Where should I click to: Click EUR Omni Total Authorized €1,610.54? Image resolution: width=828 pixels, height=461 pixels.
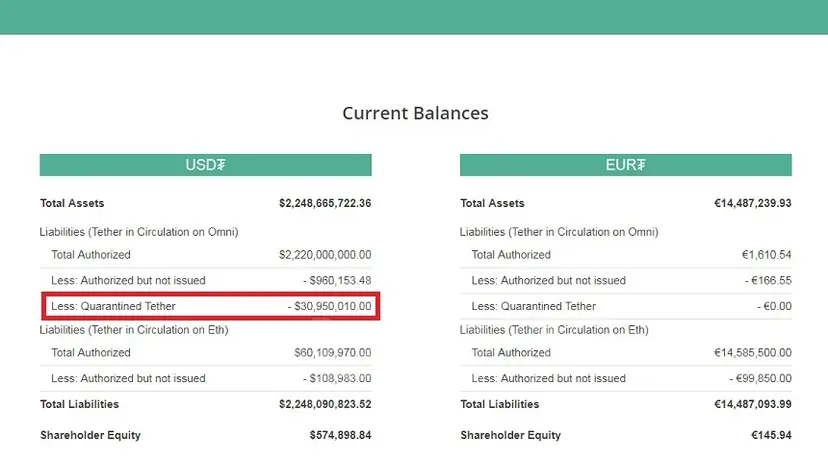[x=766, y=255]
